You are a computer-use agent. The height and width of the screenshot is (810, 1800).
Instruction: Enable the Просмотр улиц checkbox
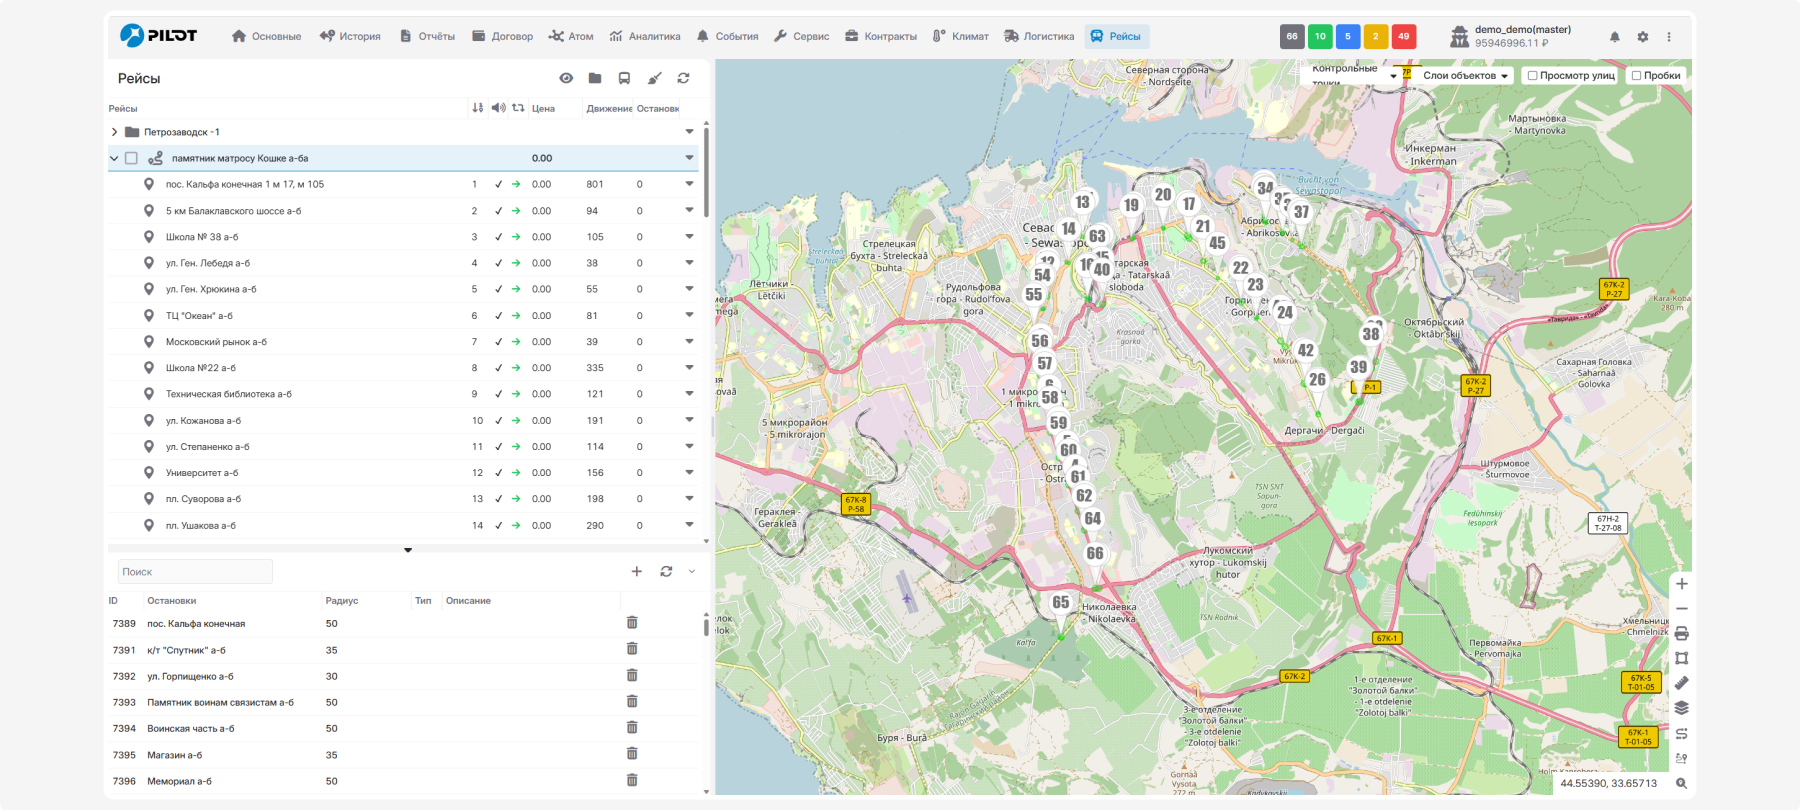point(1532,75)
